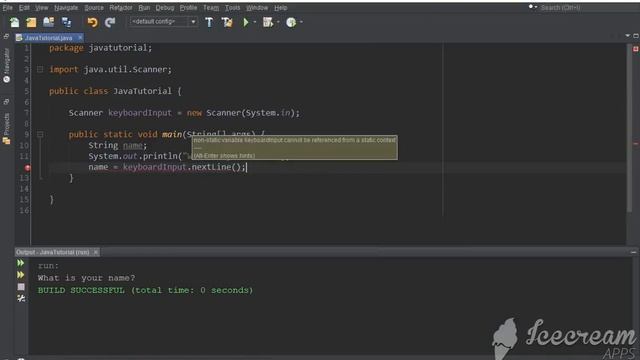Click the Build Project hammer icon
The width and height of the screenshot is (640, 360).
pos(209,22)
